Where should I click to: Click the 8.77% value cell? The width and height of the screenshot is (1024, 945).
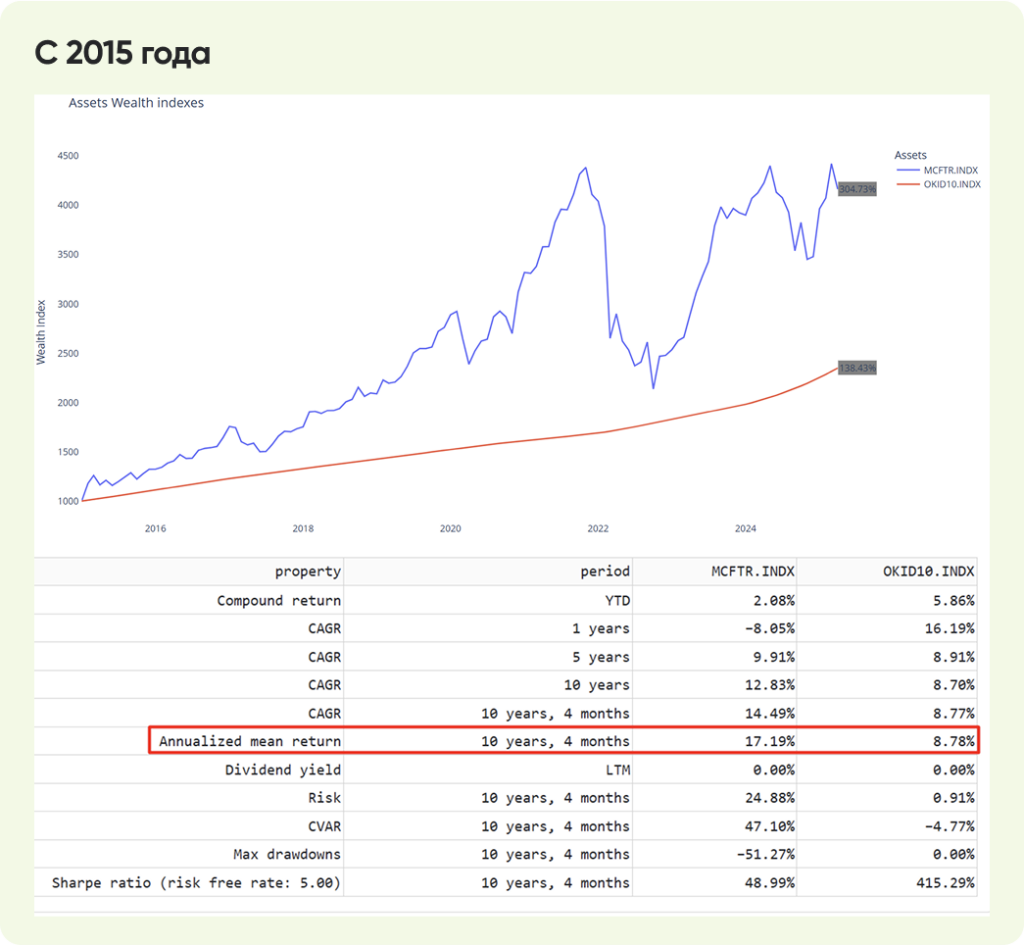click(953, 713)
